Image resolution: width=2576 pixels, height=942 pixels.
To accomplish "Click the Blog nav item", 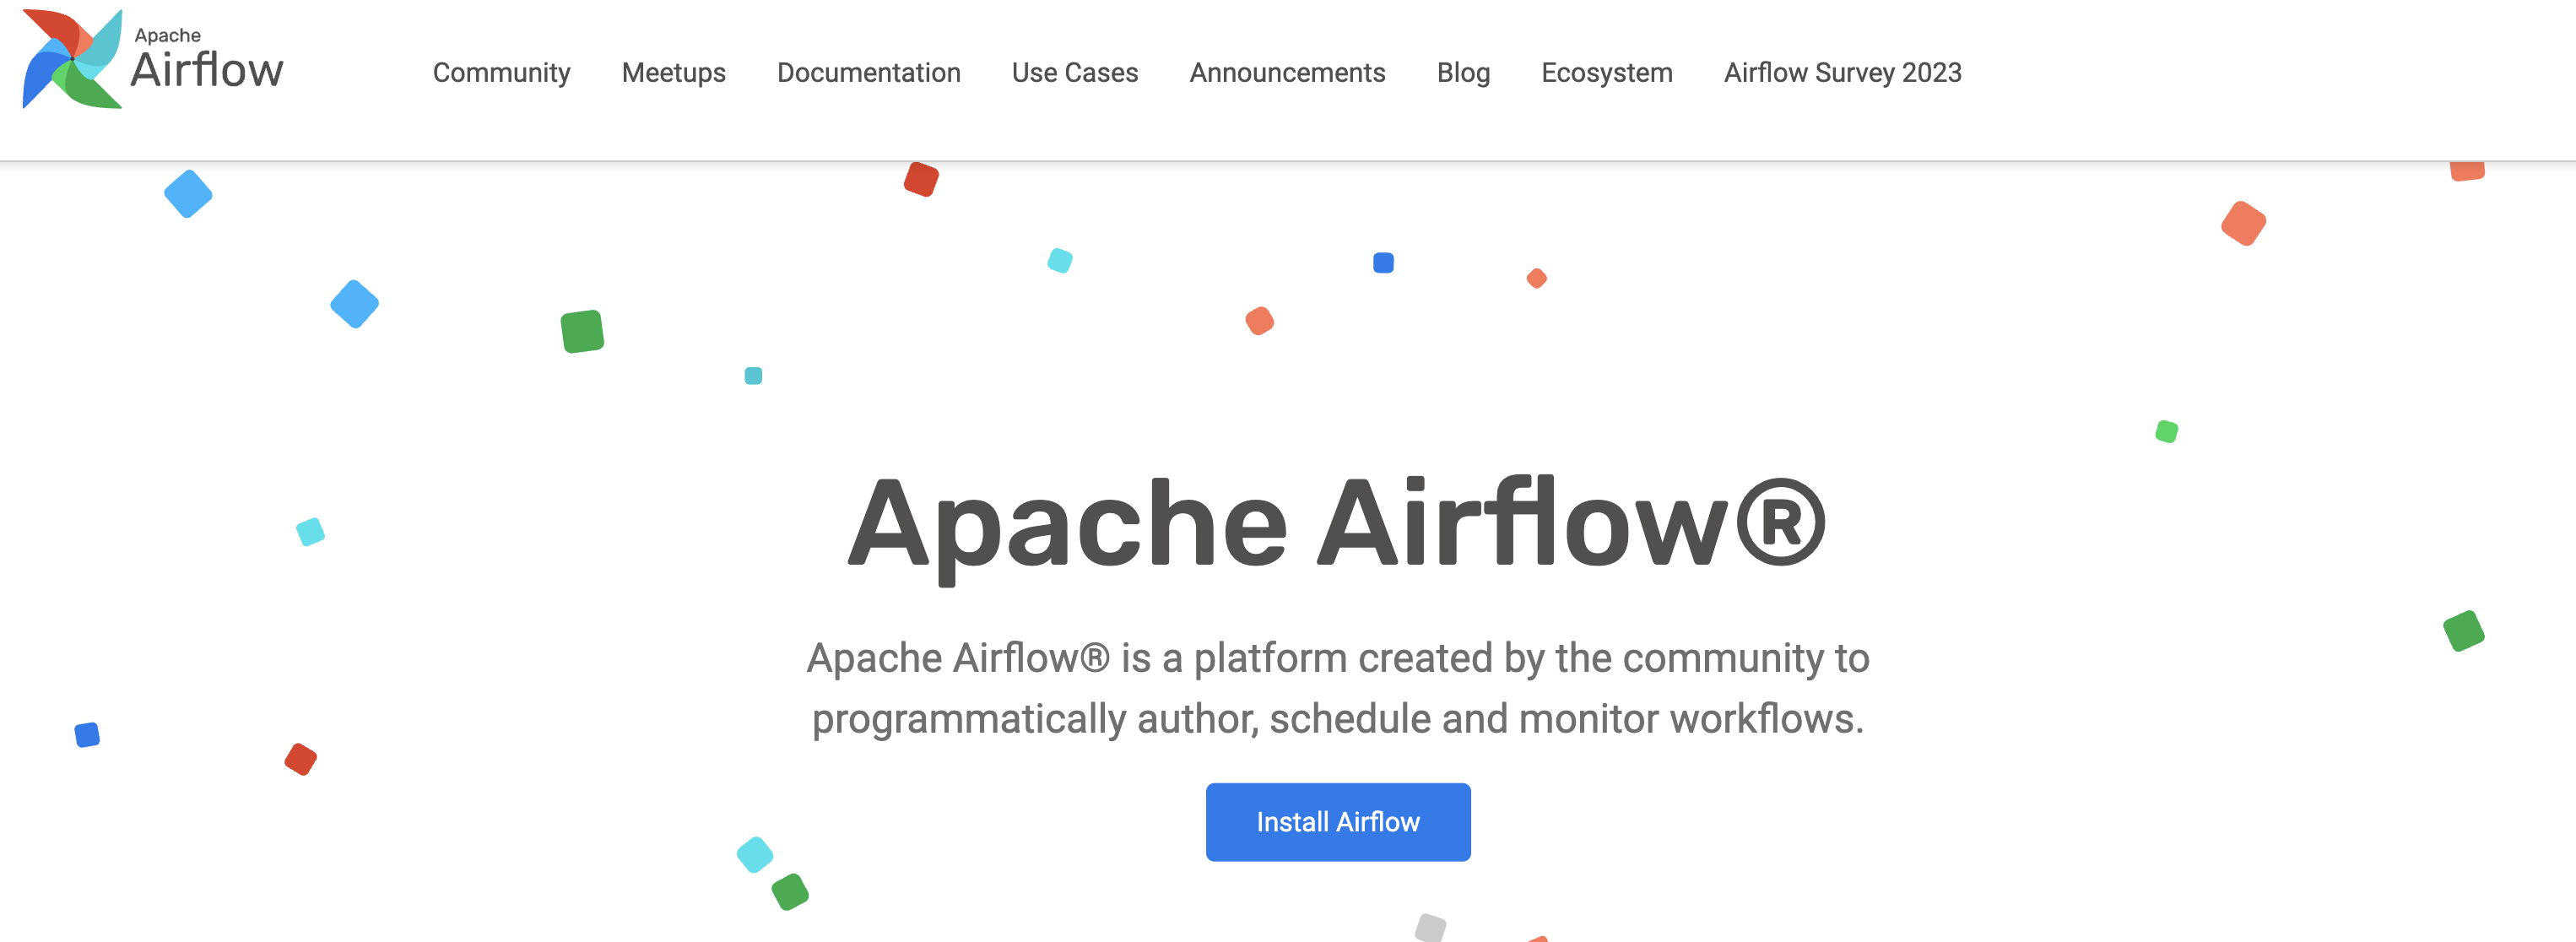I will point(1462,71).
